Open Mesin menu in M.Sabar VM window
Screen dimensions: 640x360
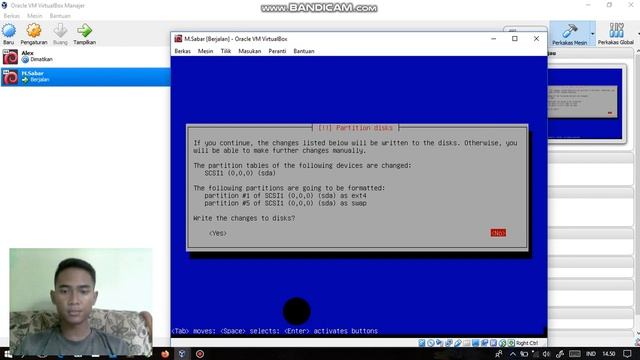click(205, 51)
